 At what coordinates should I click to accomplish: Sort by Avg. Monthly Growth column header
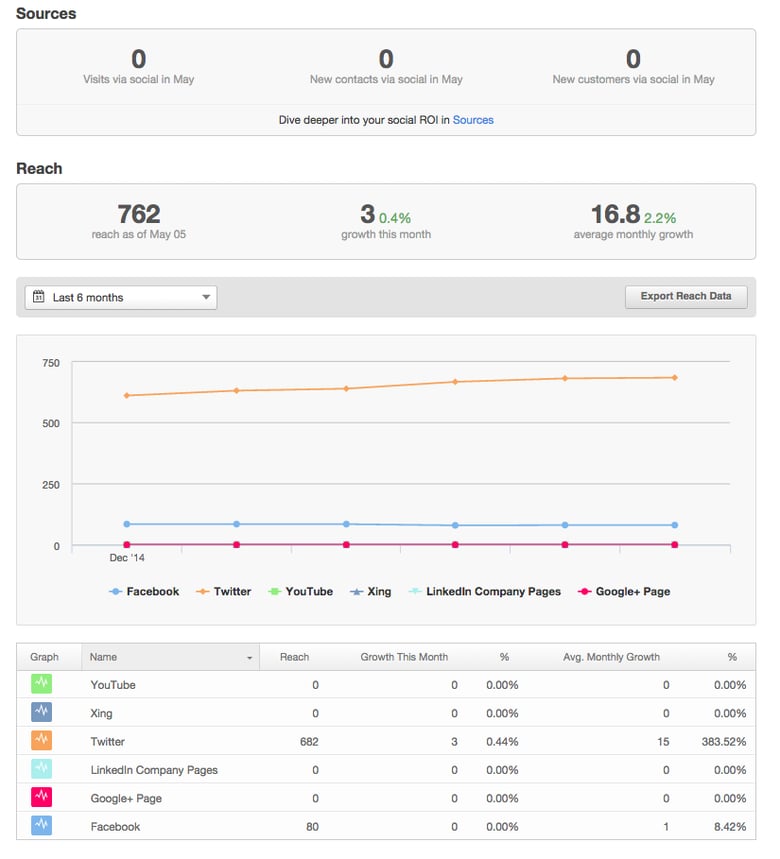[611, 657]
